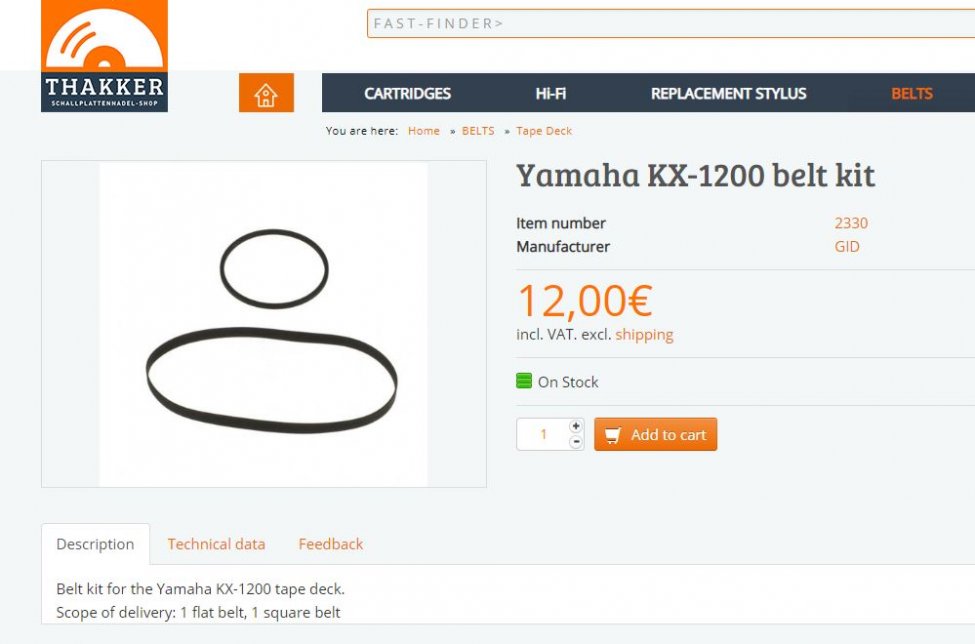Click the Thakker logo
Image resolution: width=975 pixels, height=644 pixels.
pos(104,56)
